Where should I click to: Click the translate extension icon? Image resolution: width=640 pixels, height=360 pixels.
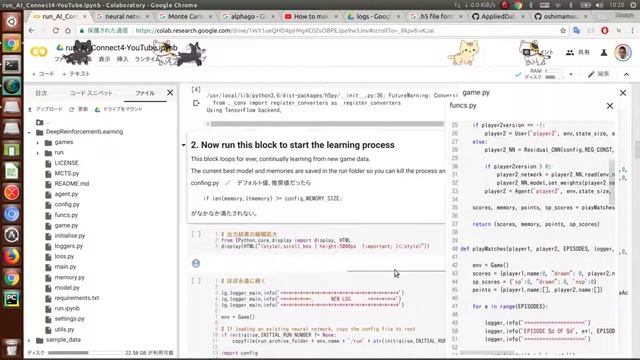coord(577,31)
